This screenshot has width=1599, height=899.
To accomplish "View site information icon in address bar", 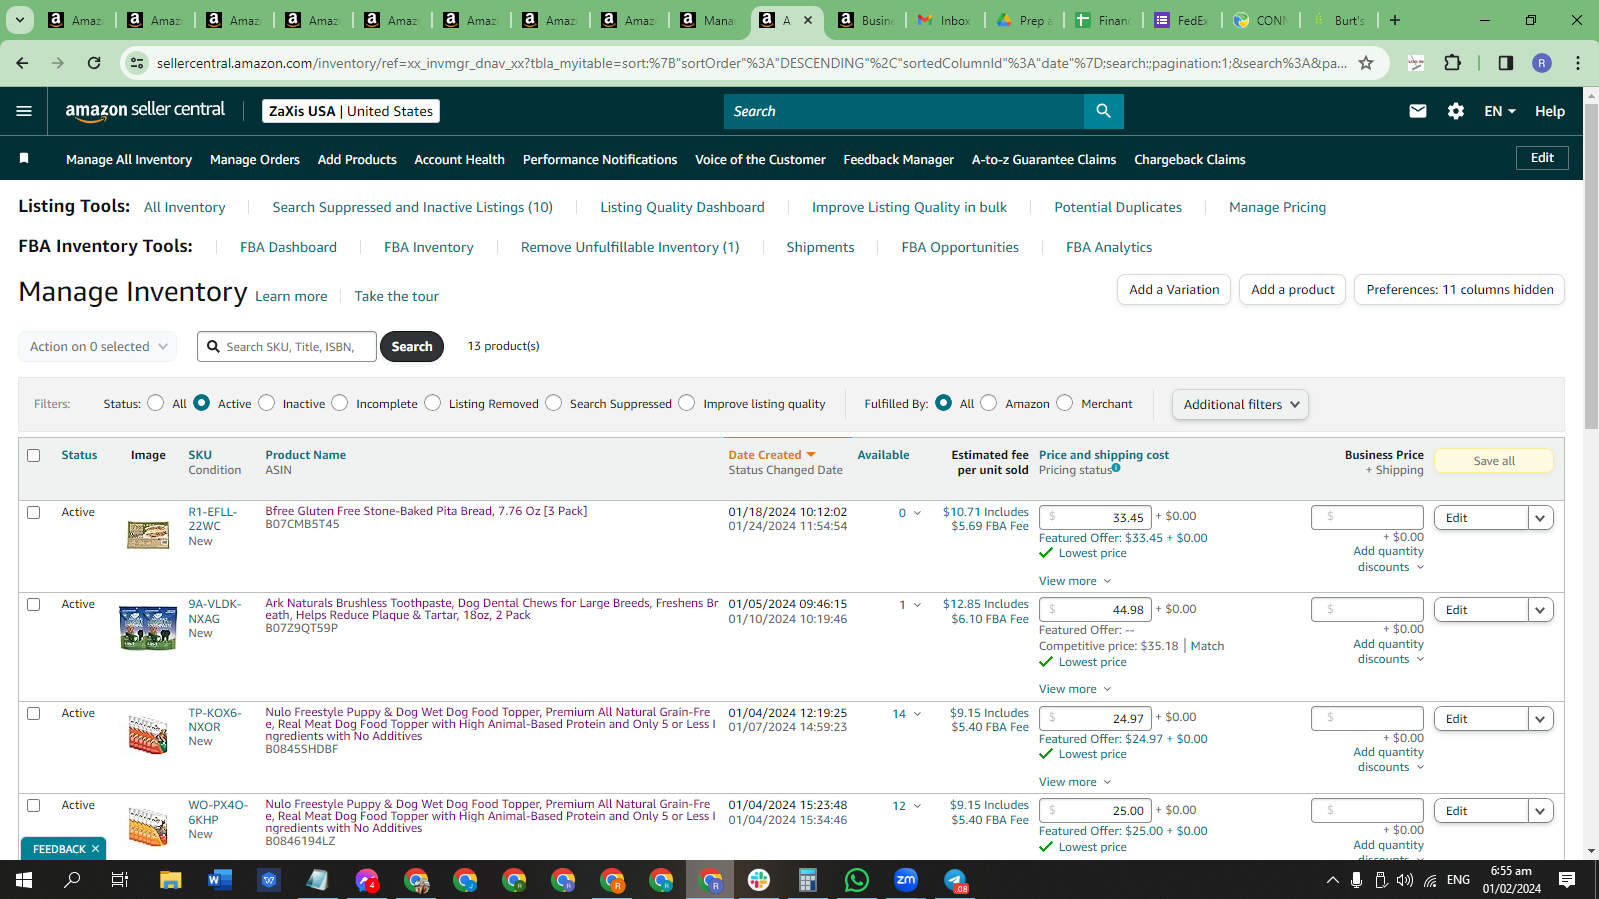I will click(138, 63).
